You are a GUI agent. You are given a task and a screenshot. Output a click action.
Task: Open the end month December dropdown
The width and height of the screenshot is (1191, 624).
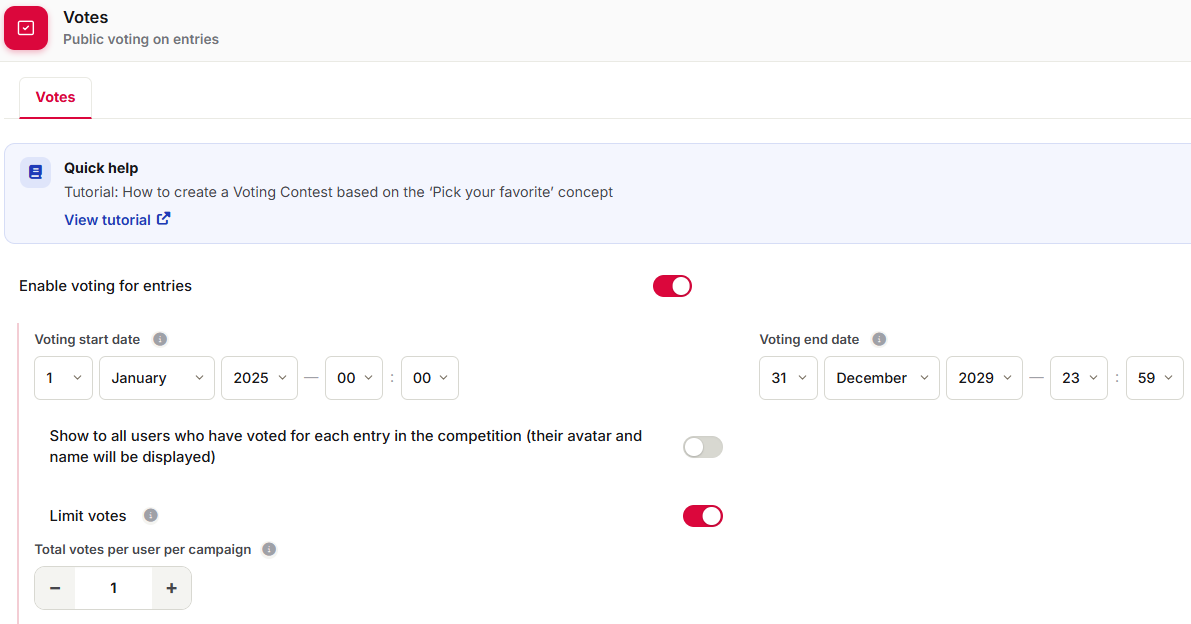coord(882,378)
